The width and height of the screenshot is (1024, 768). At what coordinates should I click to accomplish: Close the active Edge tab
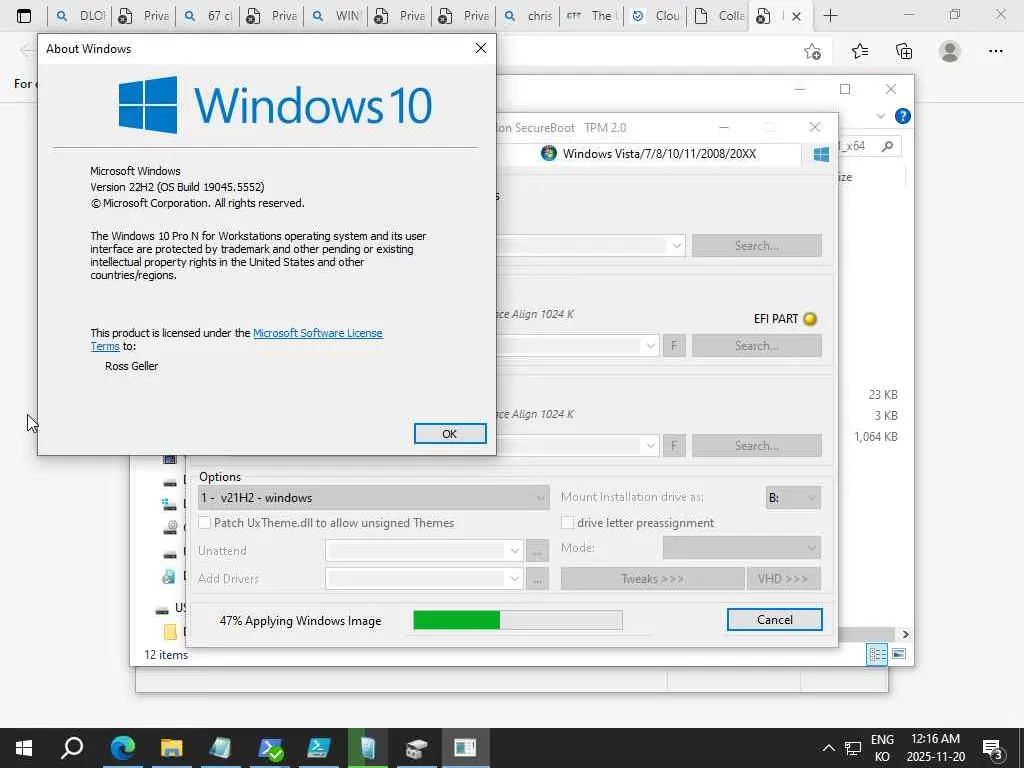click(796, 17)
